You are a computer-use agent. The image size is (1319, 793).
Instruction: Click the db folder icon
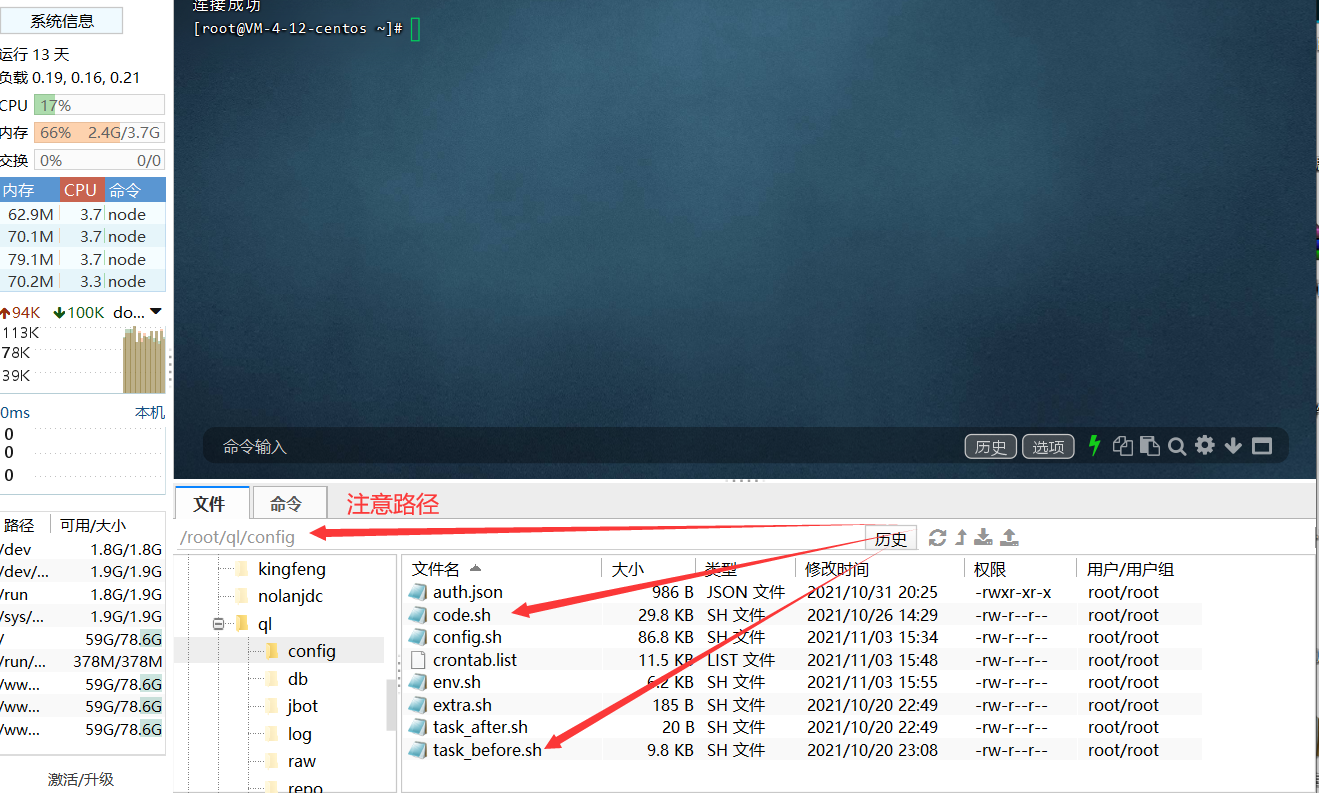pyautogui.click(x=270, y=679)
